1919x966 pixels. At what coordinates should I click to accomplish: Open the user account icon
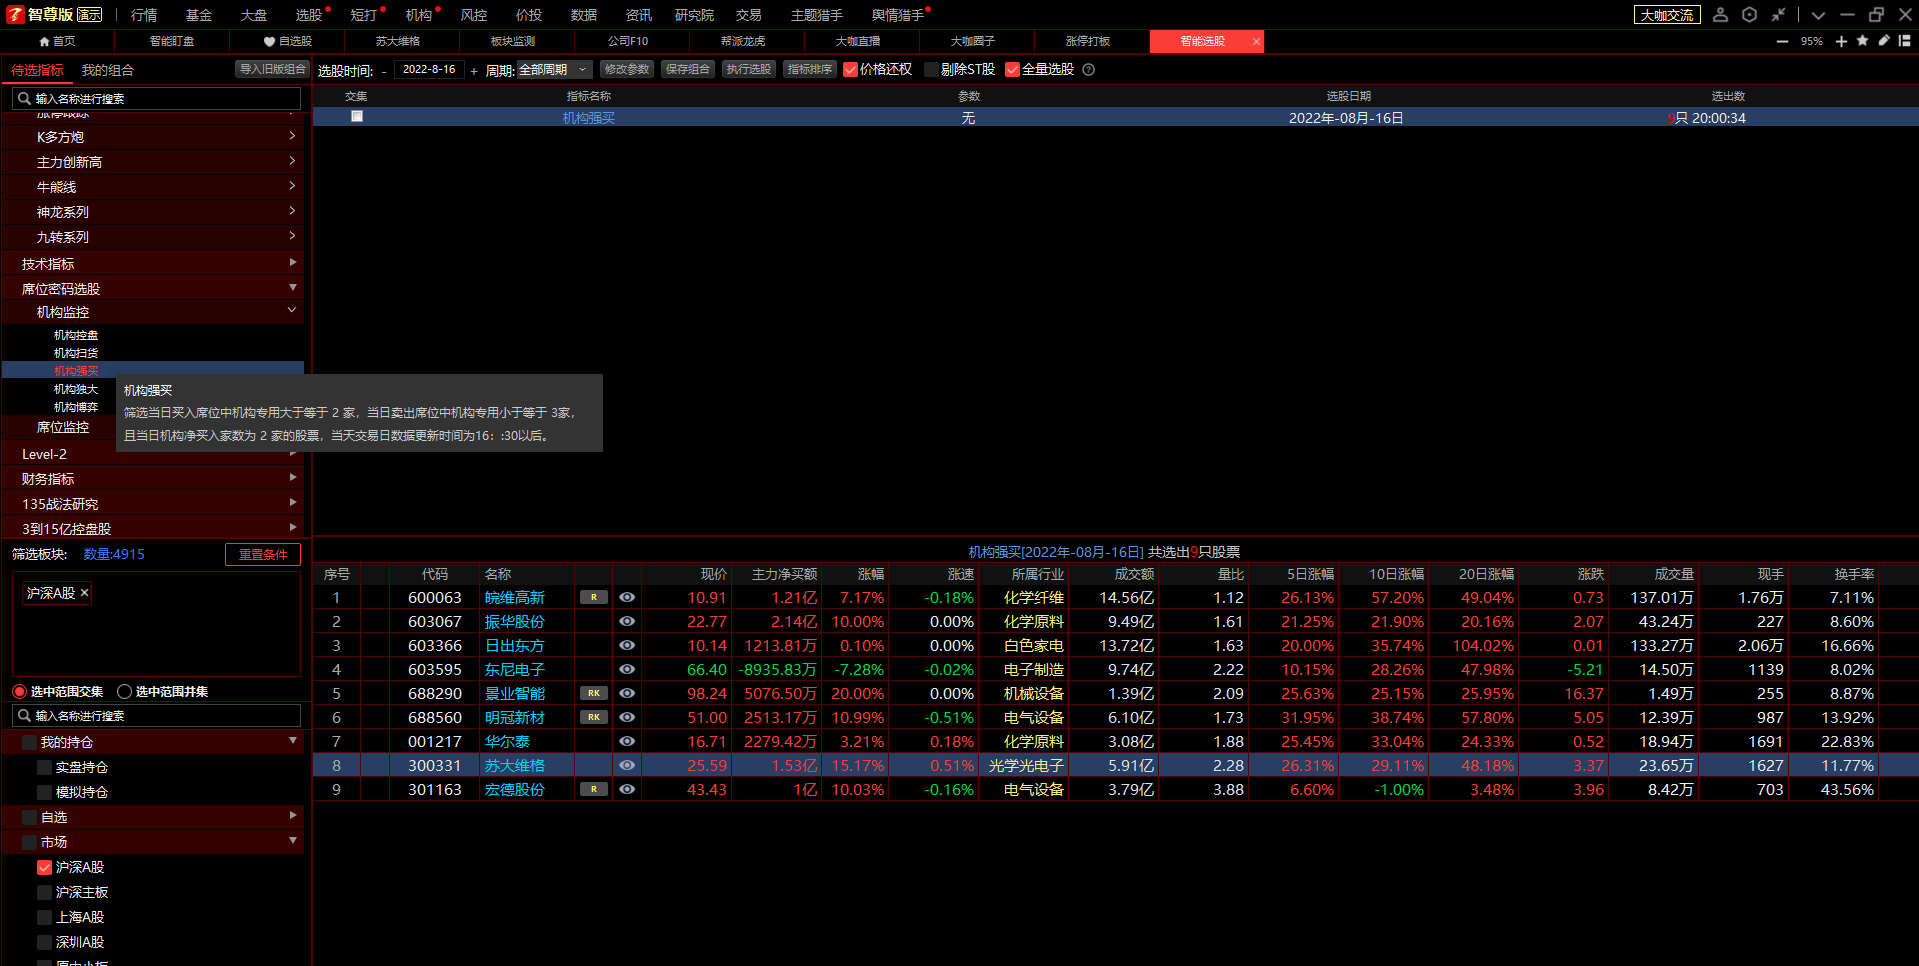[1720, 15]
